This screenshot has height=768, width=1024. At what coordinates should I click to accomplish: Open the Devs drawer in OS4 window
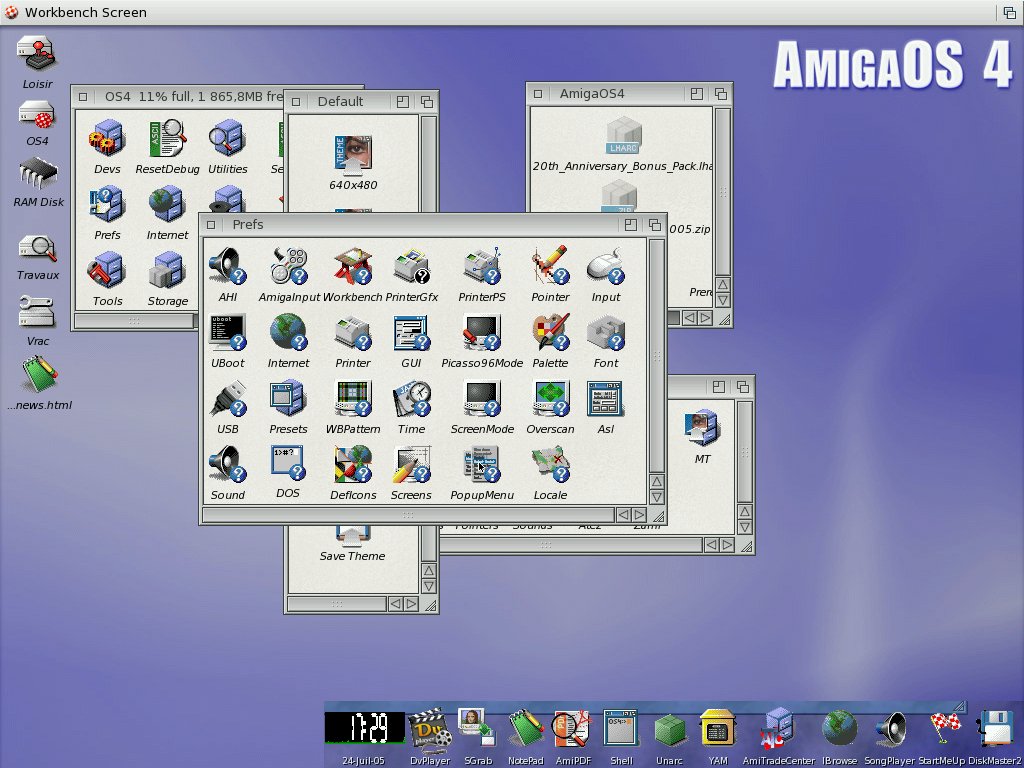point(107,138)
